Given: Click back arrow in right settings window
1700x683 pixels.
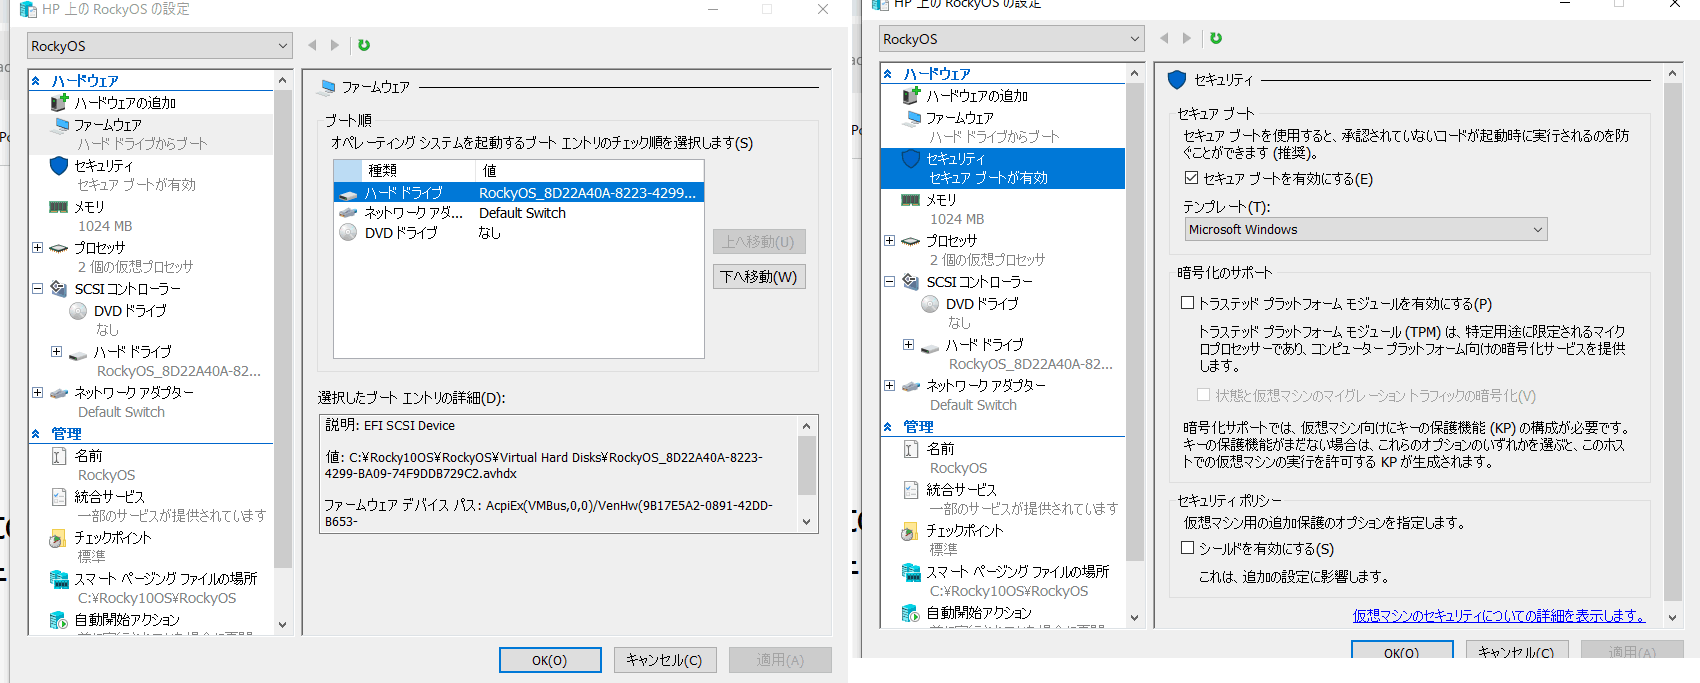Looking at the screenshot, I should (1164, 38).
